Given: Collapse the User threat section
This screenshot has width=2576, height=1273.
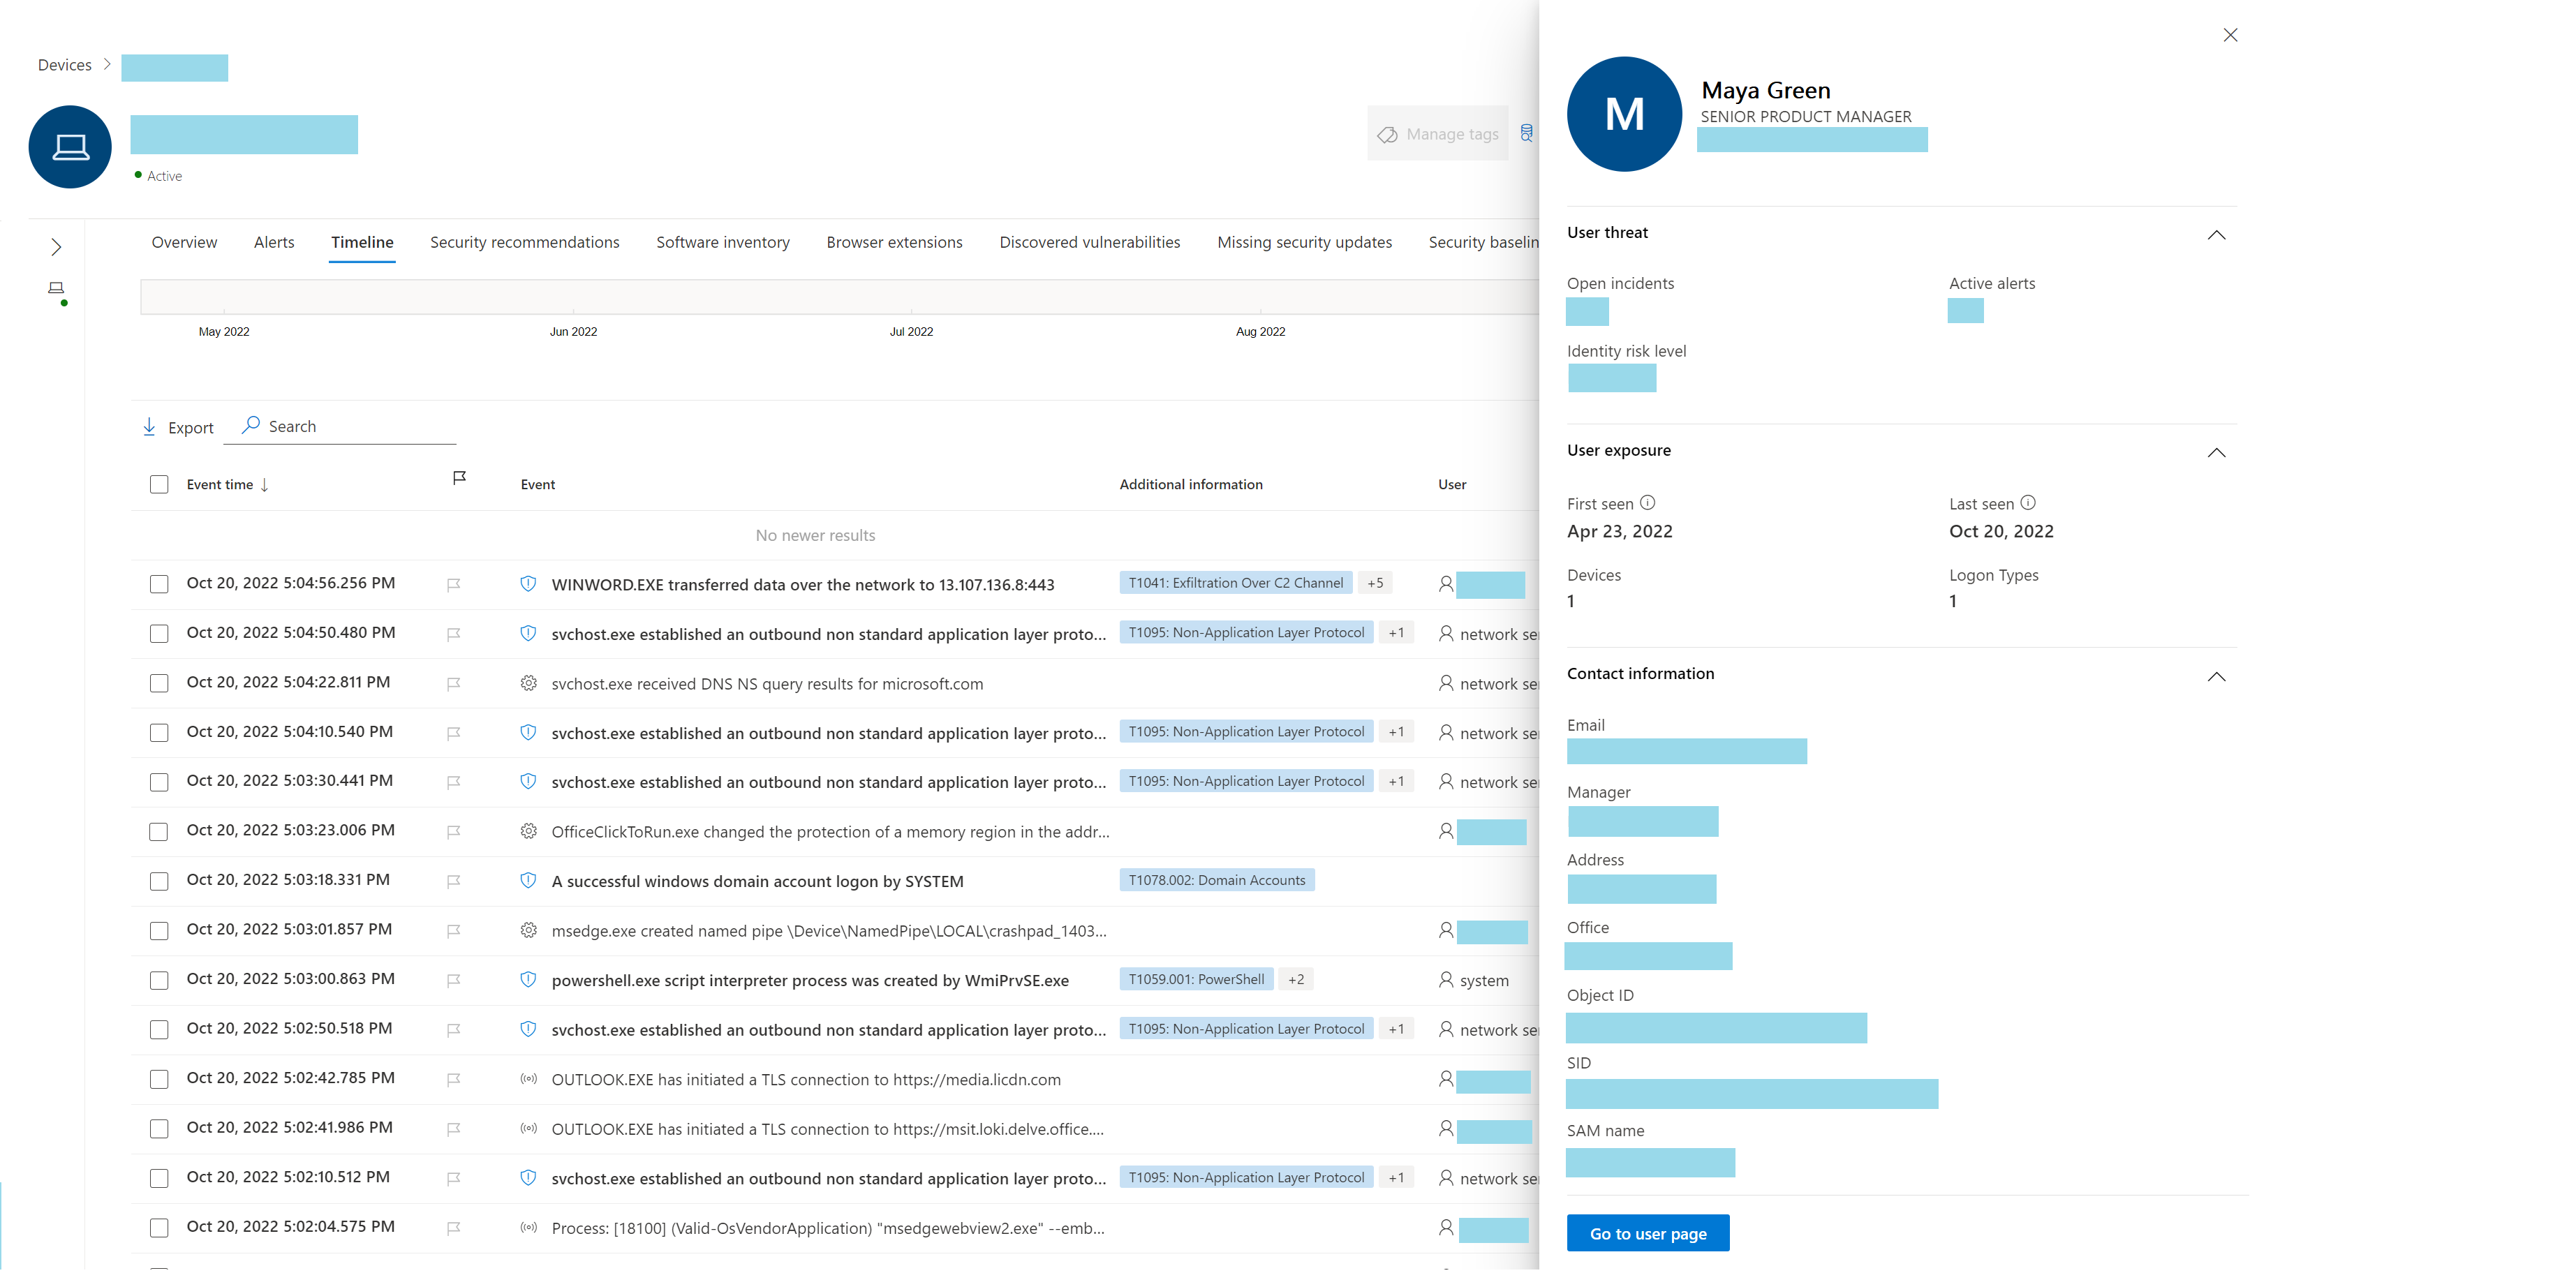Looking at the screenshot, I should point(2216,235).
